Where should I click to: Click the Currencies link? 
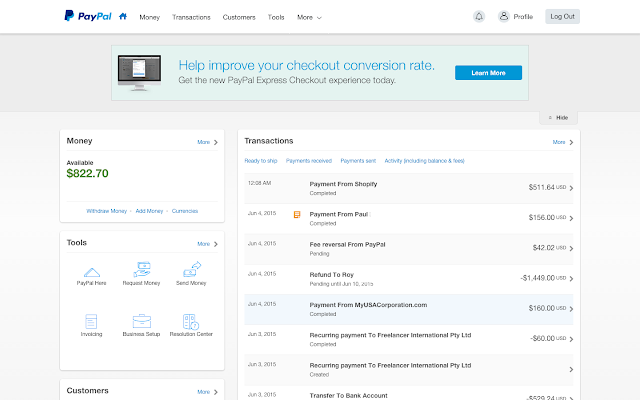tap(184, 211)
